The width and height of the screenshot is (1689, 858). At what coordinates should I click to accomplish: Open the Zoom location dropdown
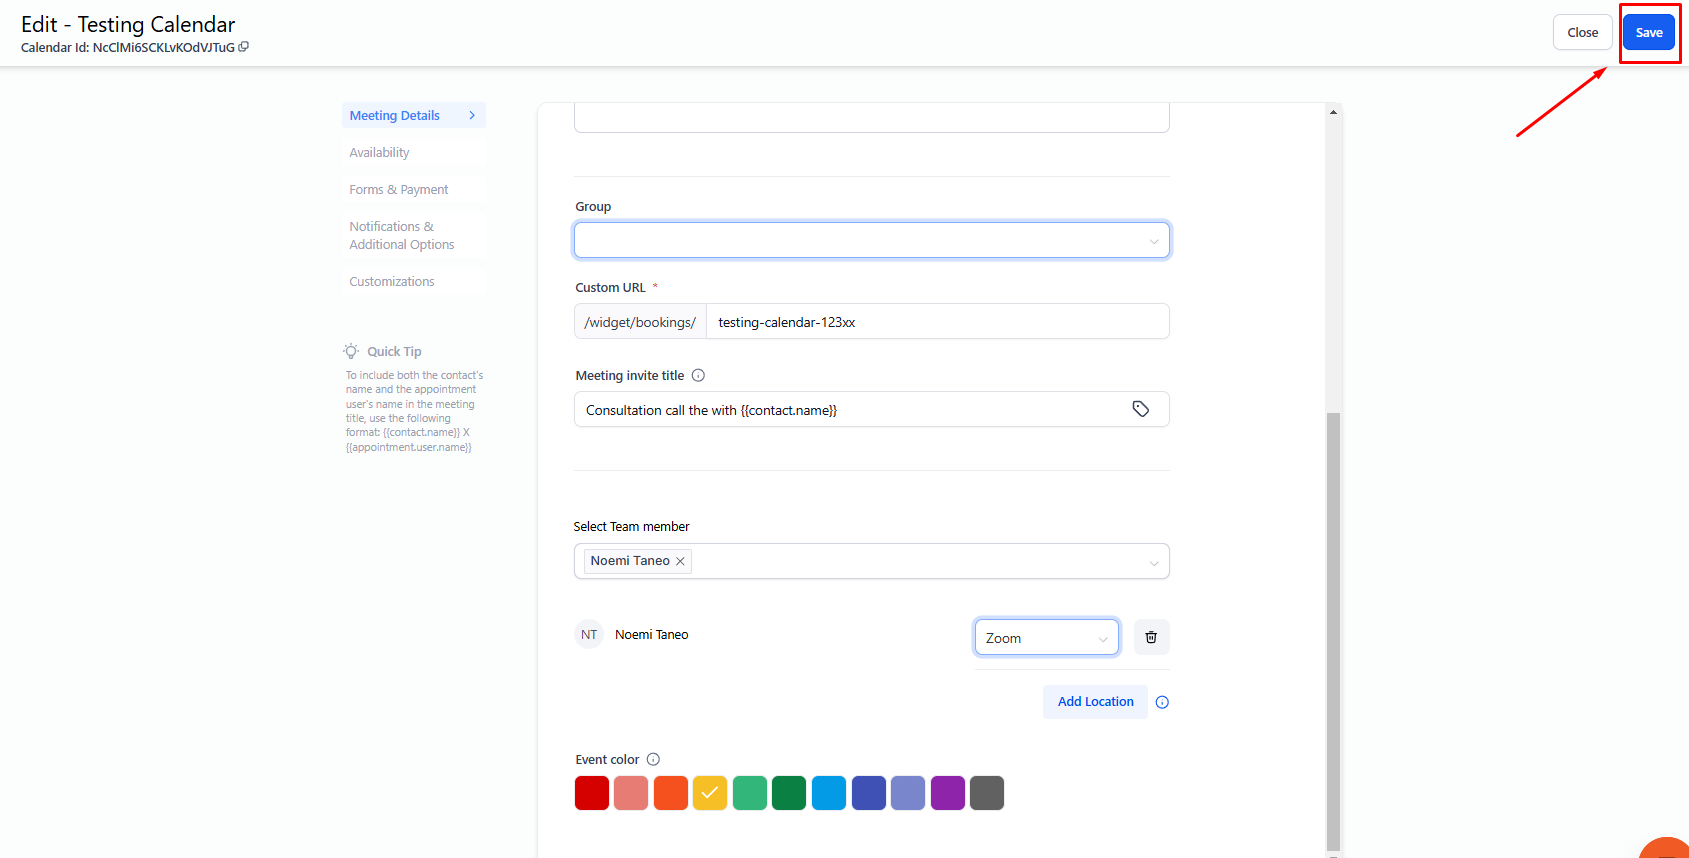(1046, 638)
